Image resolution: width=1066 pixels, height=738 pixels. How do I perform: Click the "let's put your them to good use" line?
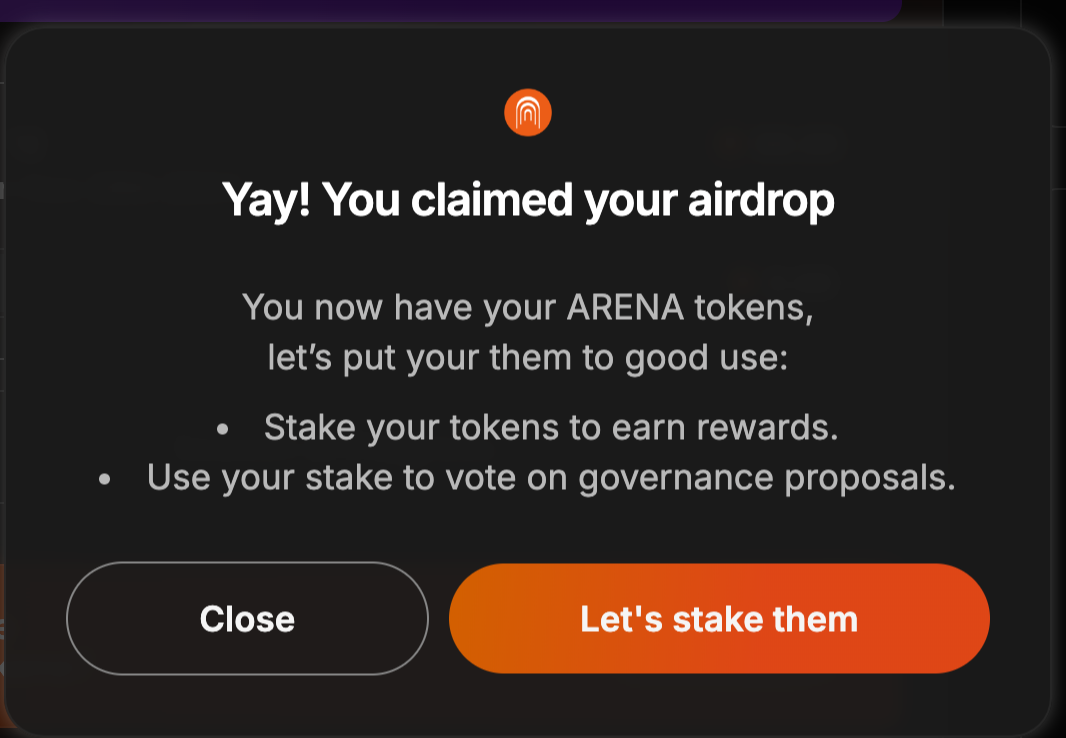[528, 358]
